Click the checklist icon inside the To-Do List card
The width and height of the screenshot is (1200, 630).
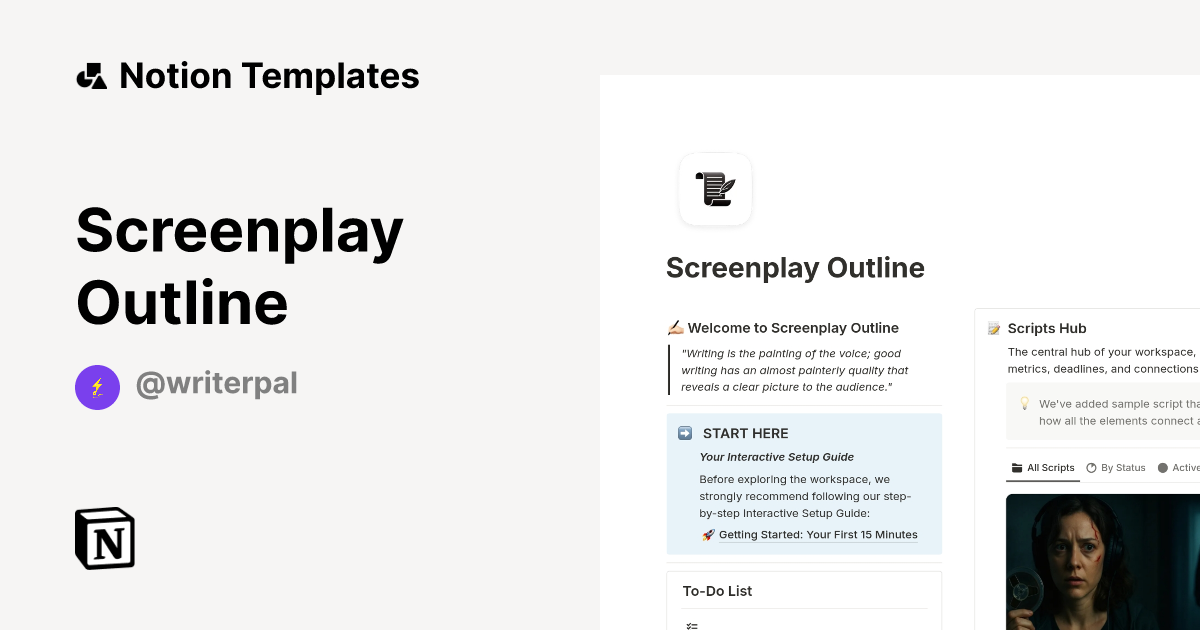691,625
